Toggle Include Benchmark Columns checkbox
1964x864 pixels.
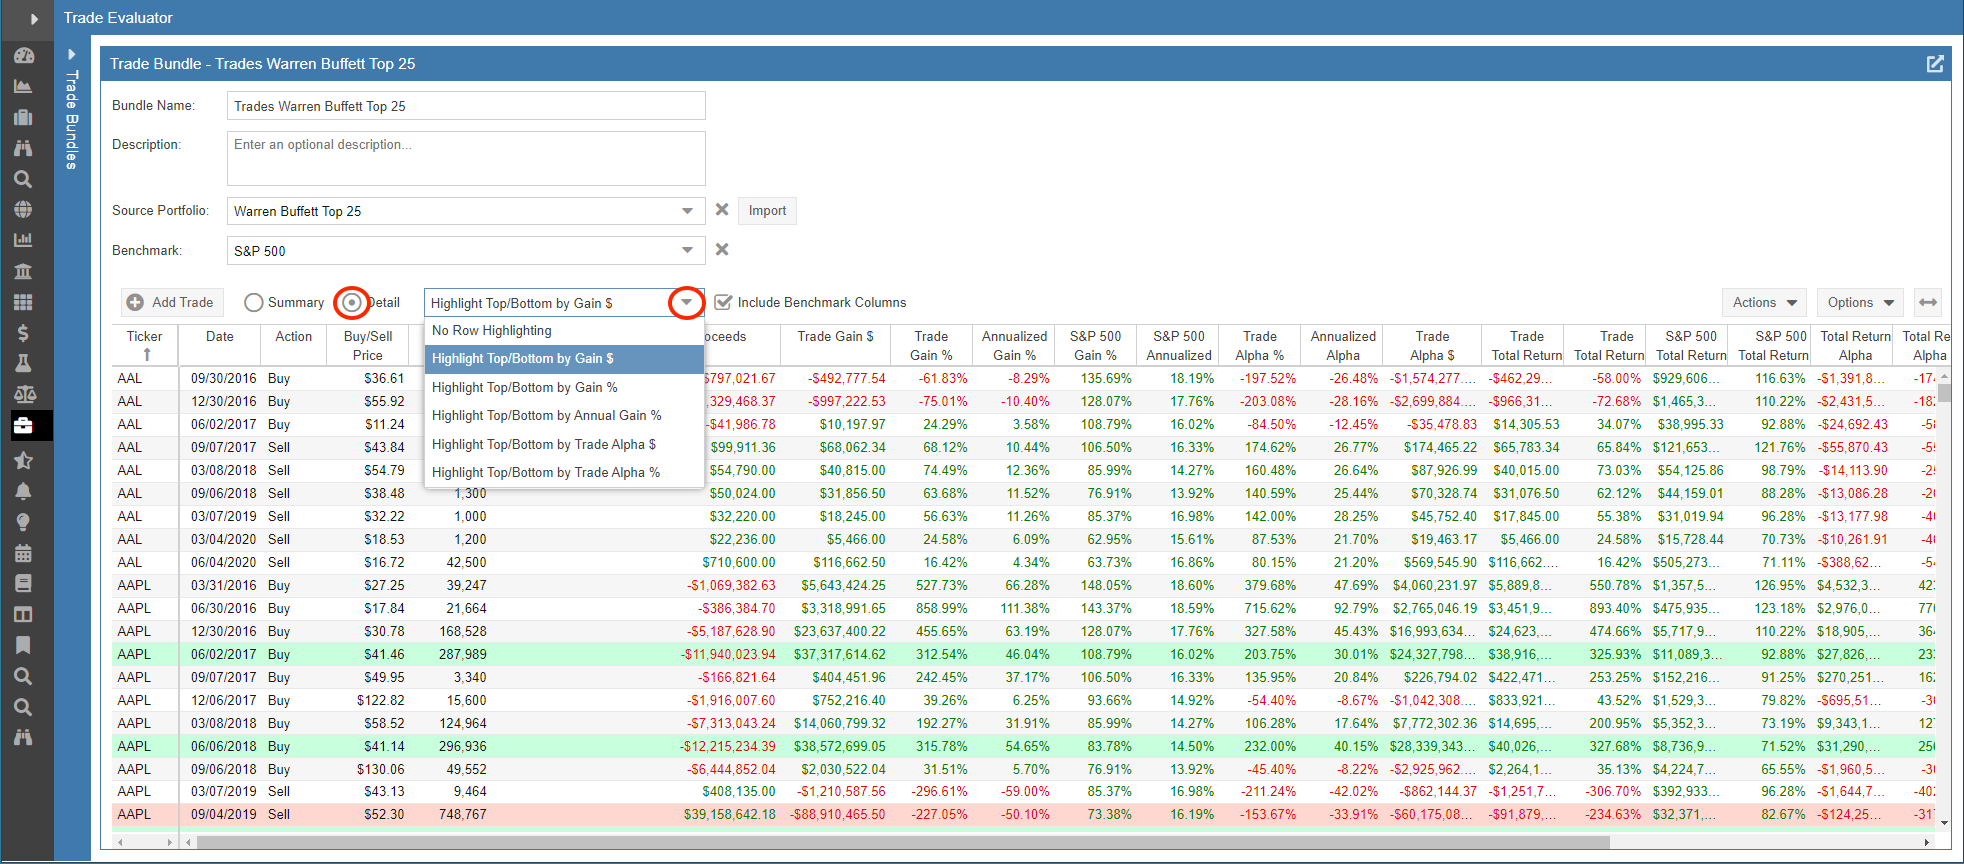point(723,302)
